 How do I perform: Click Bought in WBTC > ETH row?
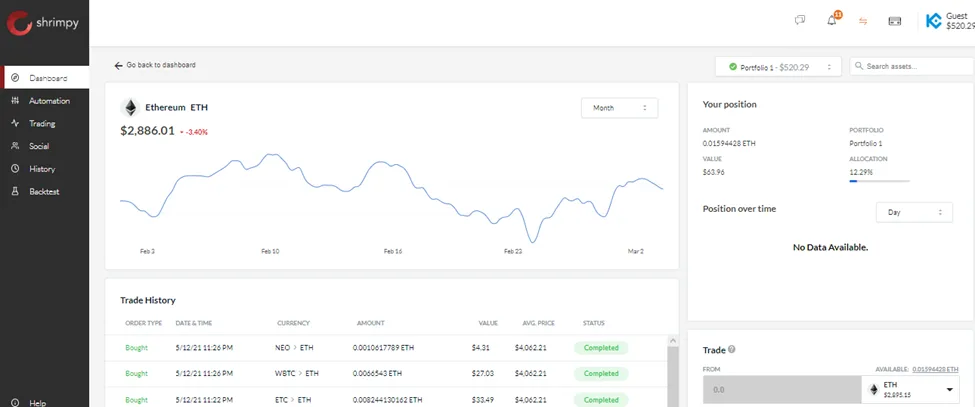point(136,373)
